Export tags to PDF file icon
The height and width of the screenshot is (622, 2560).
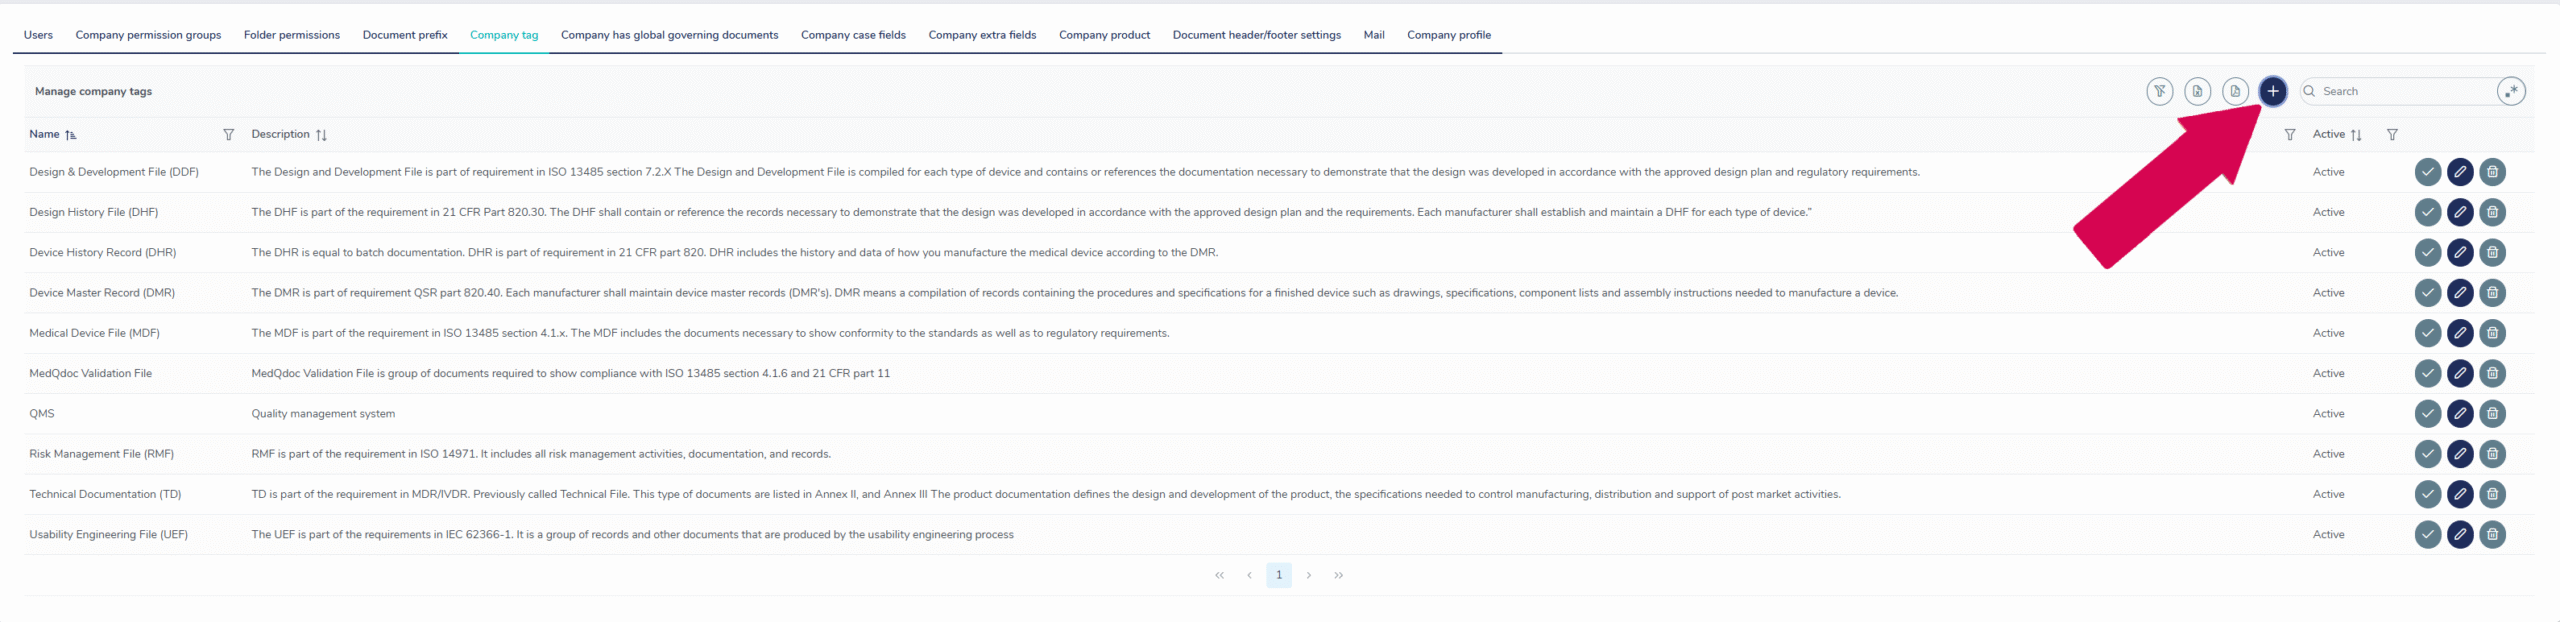click(x=2235, y=91)
